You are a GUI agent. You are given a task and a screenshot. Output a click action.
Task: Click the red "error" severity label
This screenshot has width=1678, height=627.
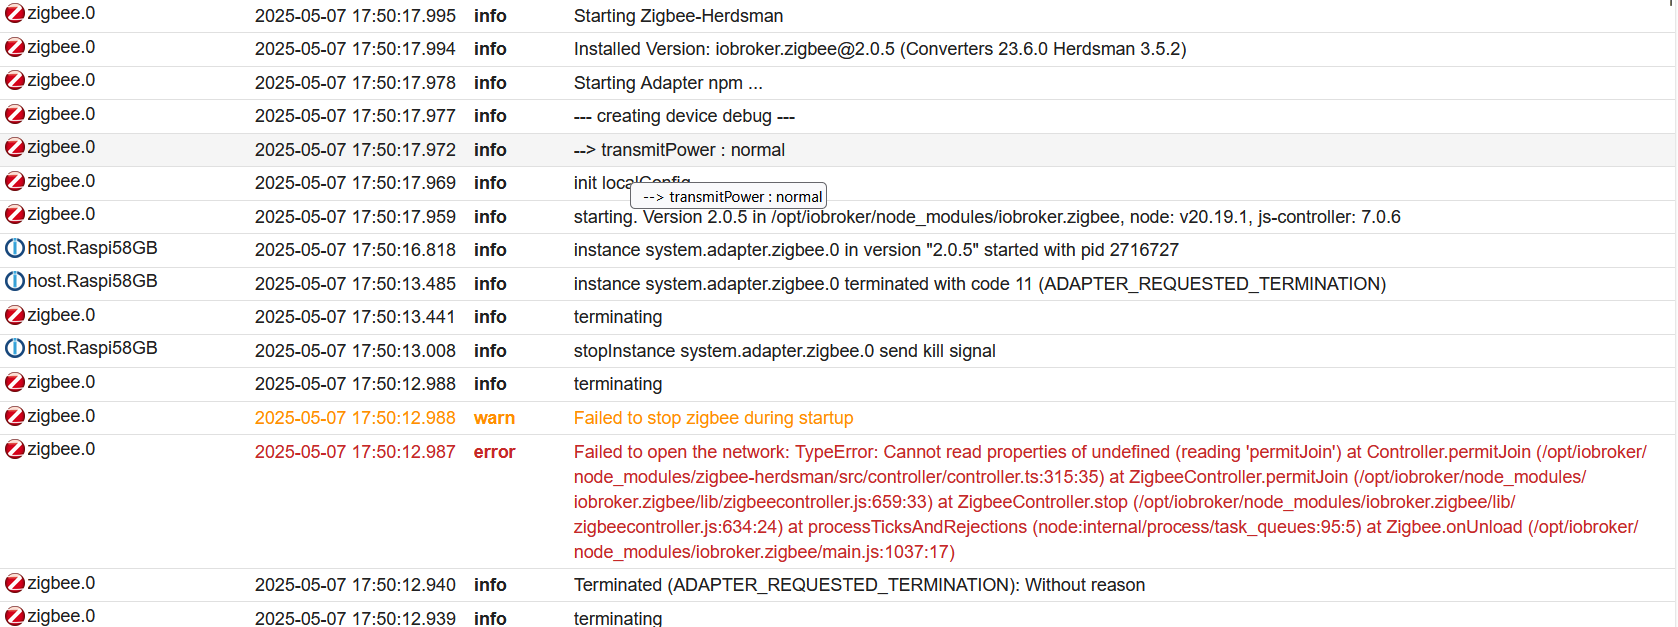click(x=494, y=452)
